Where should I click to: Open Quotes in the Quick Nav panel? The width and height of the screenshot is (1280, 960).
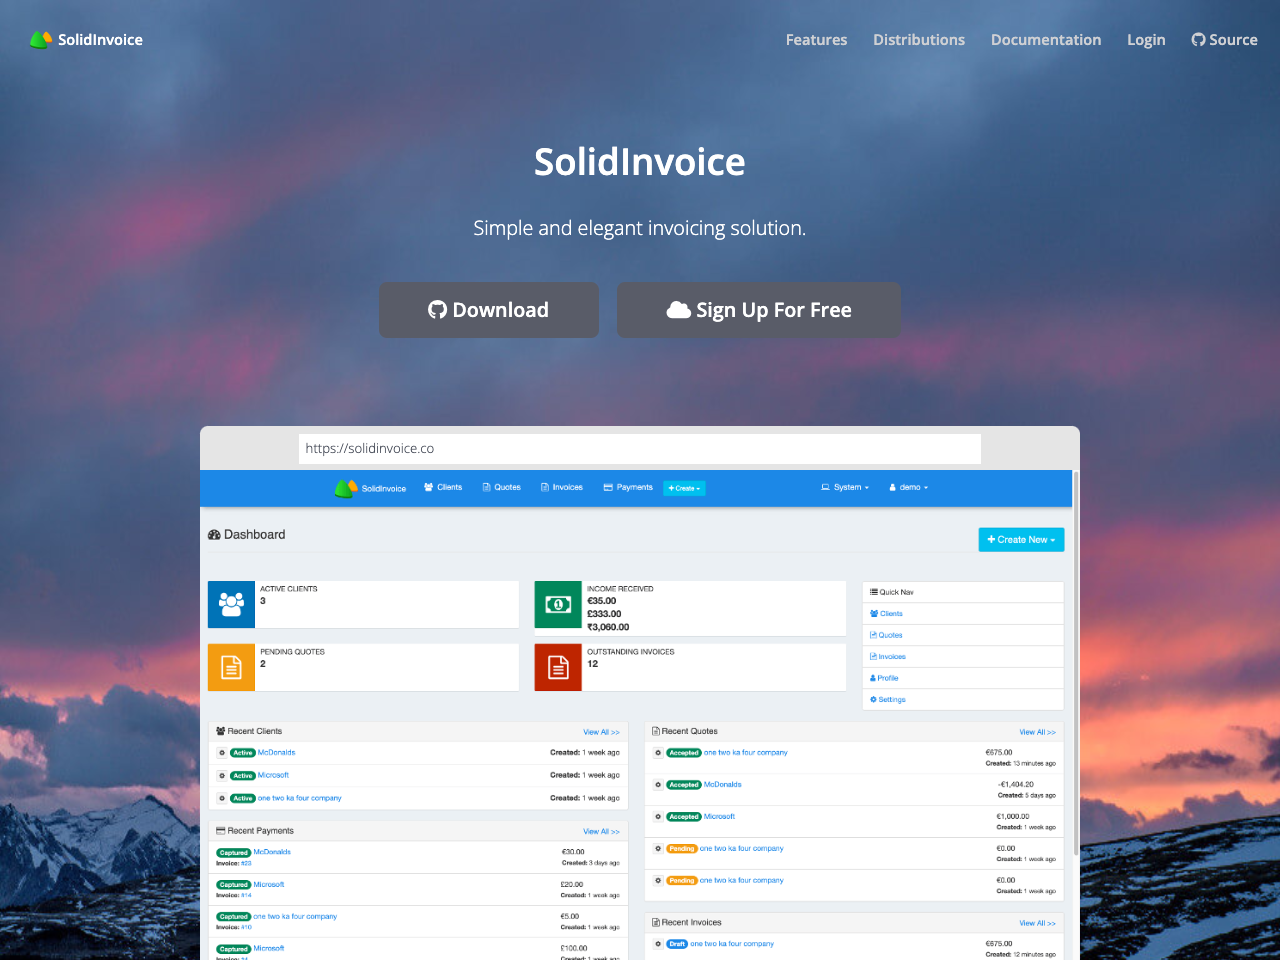click(x=886, y=635)
